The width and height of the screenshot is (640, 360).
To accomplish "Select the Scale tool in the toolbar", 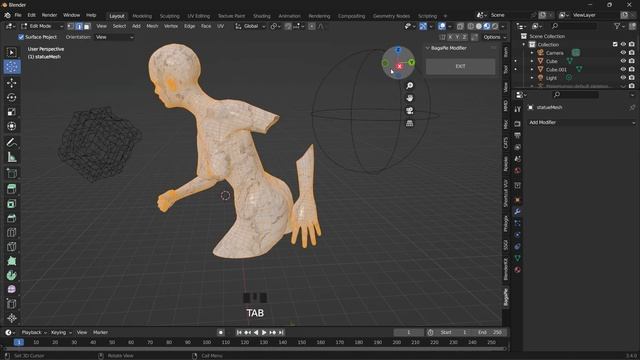I will point(11,111).
